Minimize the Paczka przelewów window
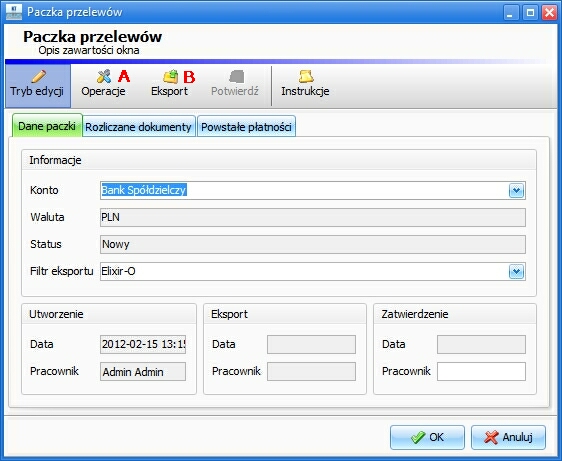This screenshot has width=562, height=461. (511, 13)
